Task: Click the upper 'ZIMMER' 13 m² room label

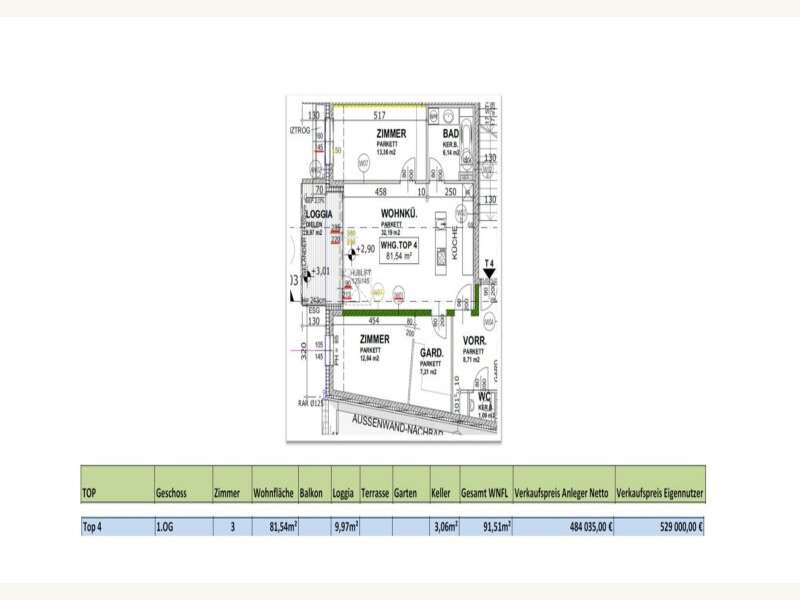Action: coord(391,134)
